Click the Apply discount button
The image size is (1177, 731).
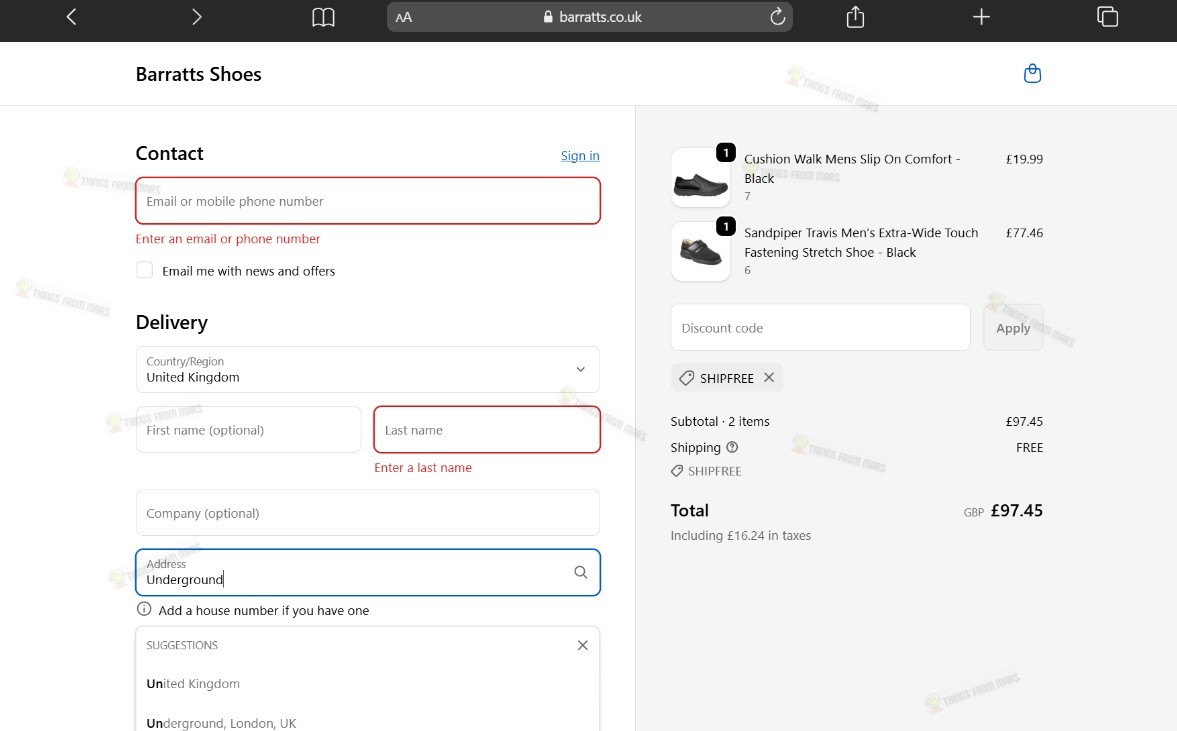point(1013,327)
